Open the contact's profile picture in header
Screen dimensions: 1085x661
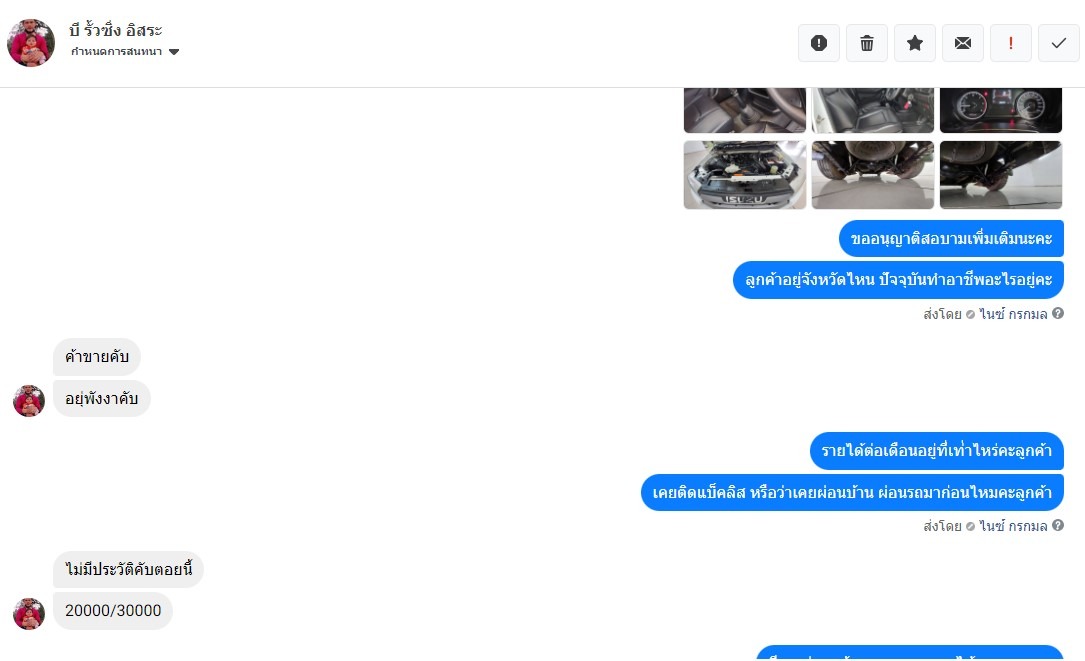[31, 43]
